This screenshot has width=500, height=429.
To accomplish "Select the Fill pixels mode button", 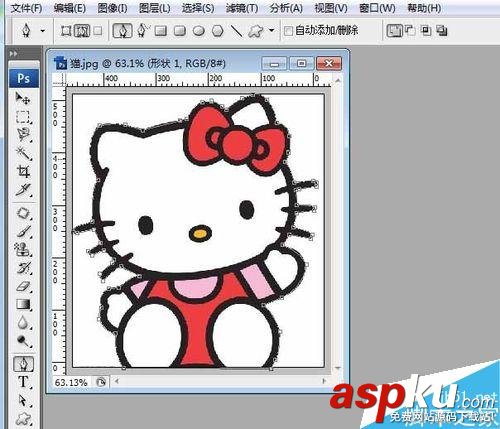I will coord(98,31).
